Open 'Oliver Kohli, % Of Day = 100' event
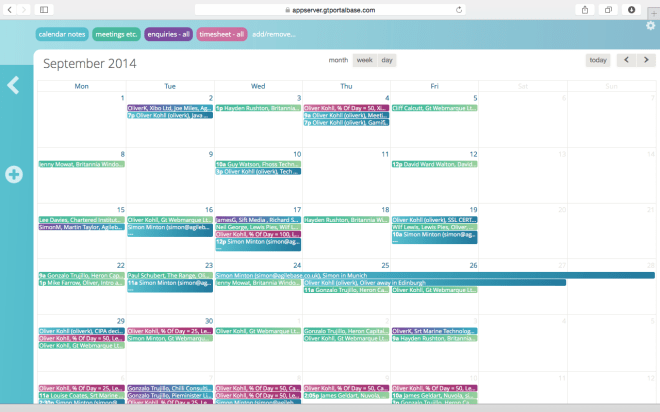Screen dimensions: 660x412 click(258, 234)
